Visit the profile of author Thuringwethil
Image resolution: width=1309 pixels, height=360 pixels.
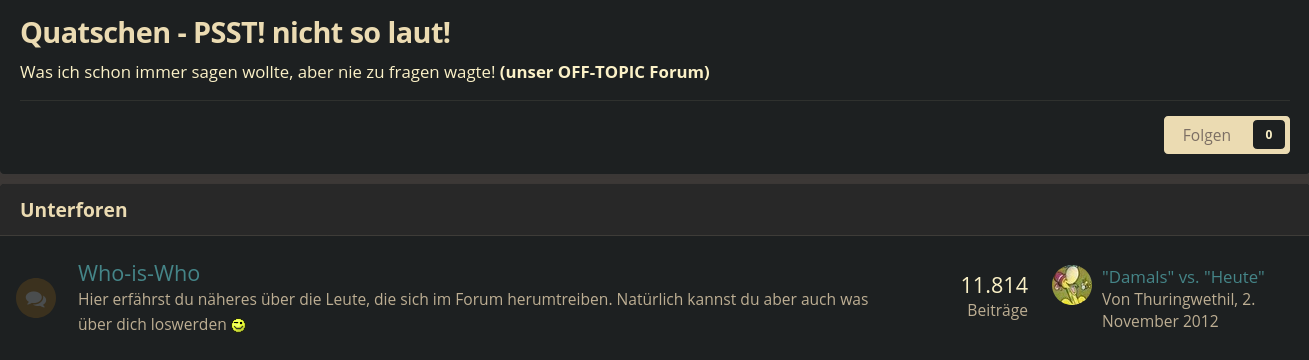click(x=1183, y=299)
